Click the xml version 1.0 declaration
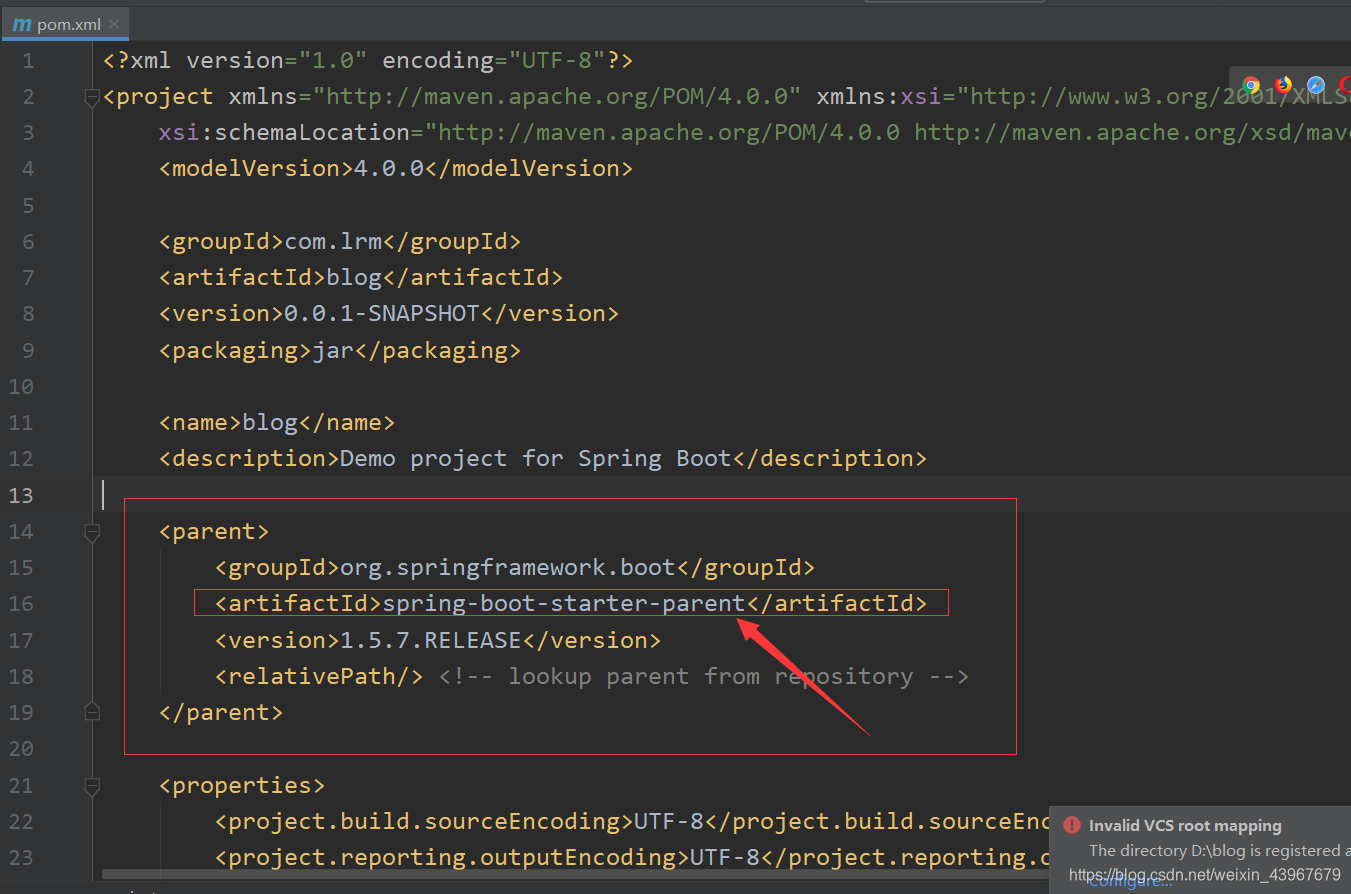 coord(368,60)
